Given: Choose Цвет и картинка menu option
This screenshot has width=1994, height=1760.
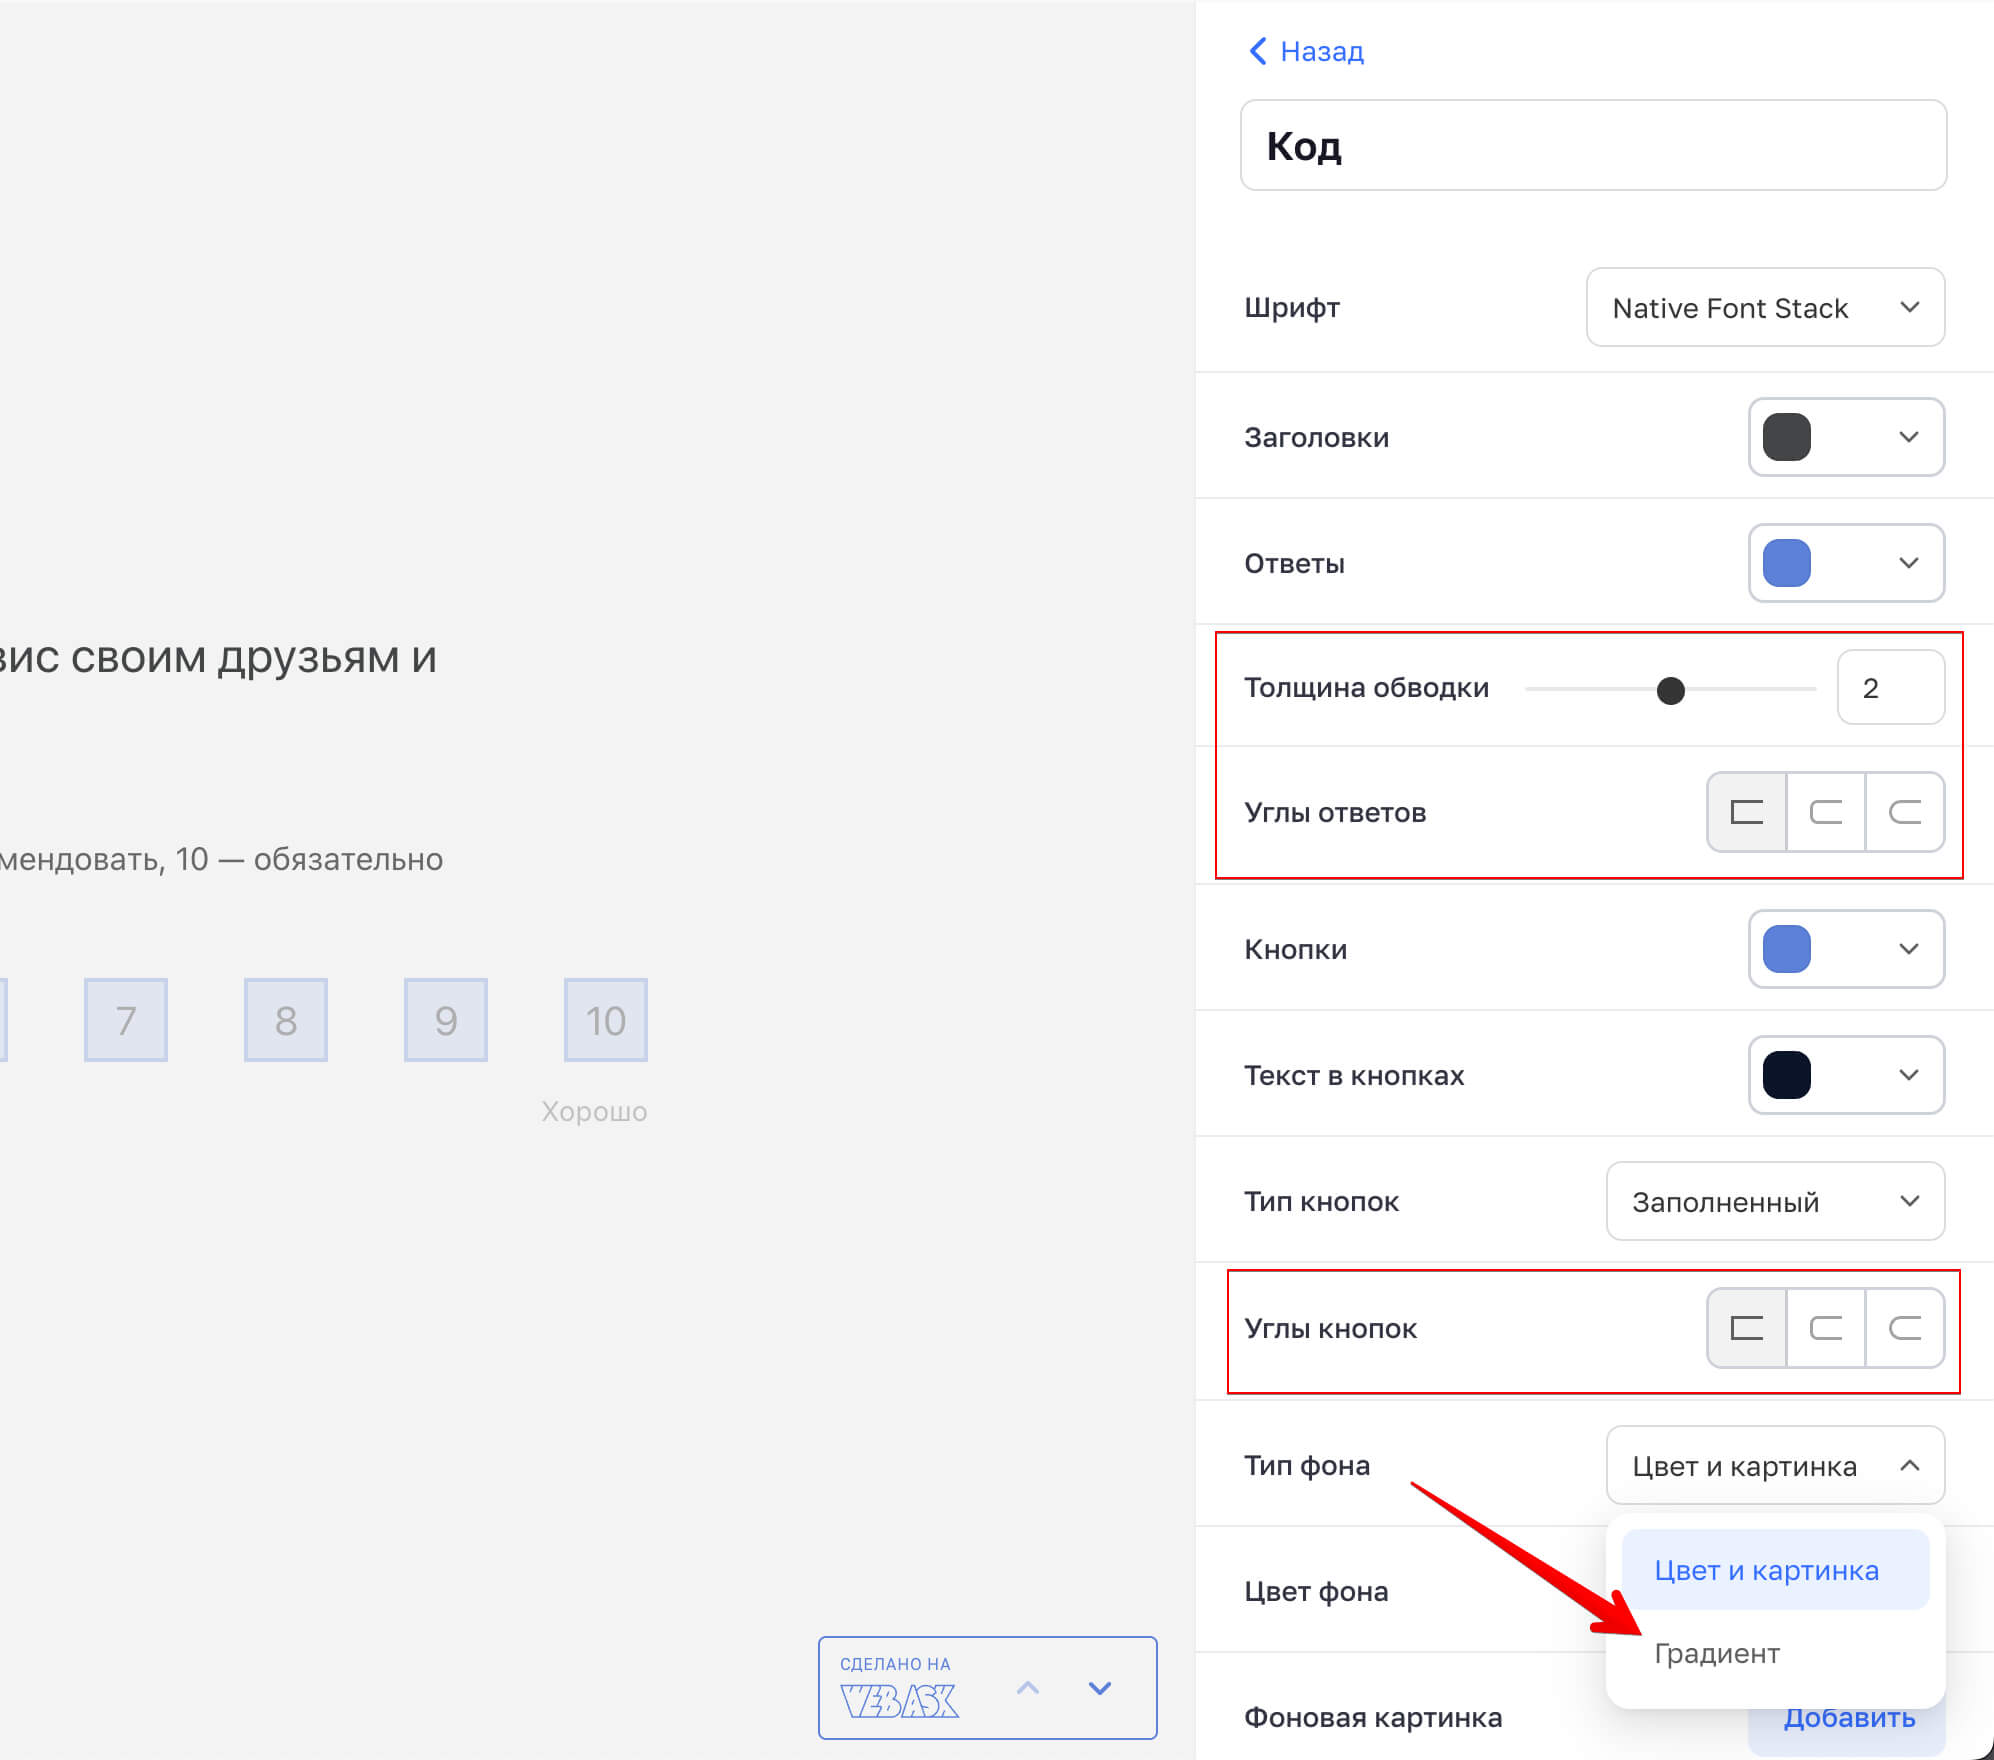Looking at the screenshot, I should click(1775, 1570).
